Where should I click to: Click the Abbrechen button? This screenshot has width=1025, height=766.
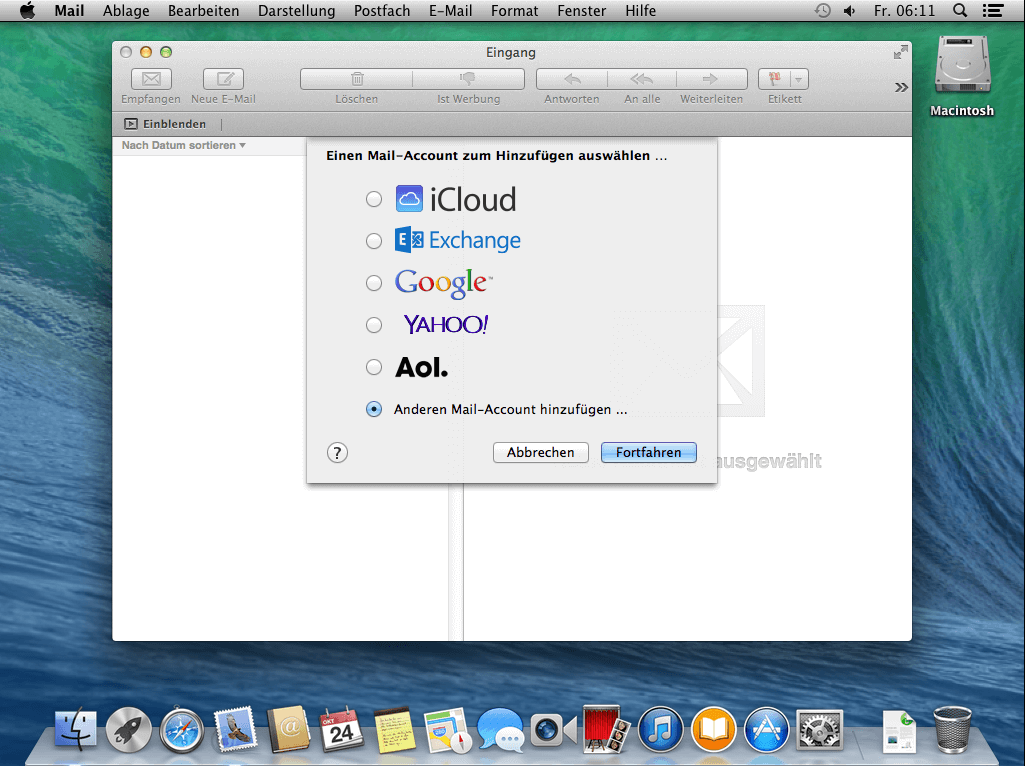tap(541, 452)
